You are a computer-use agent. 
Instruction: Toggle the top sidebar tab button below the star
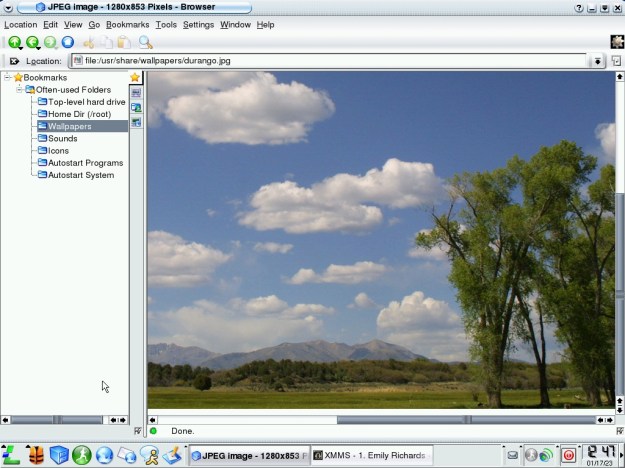click(x=136, y=92)
